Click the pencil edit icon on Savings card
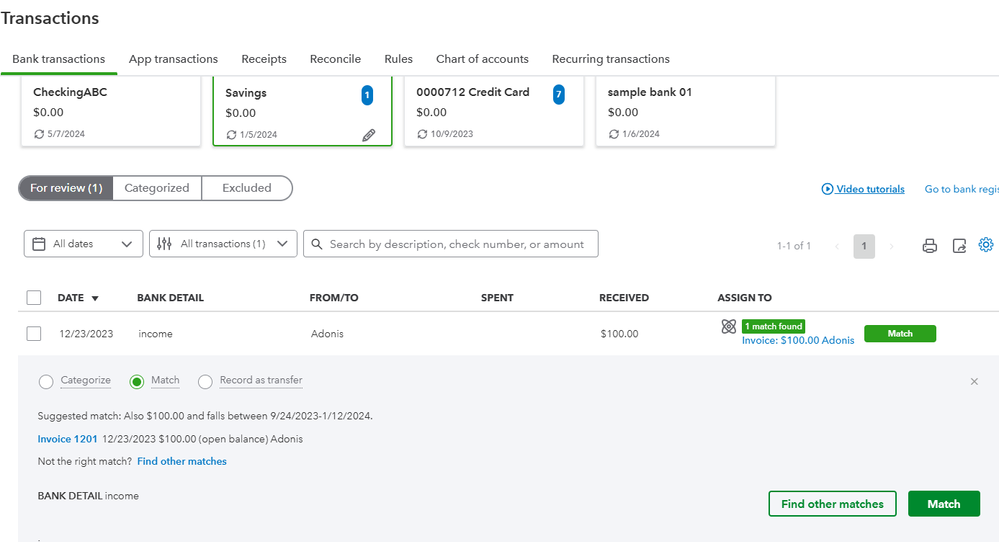The width and height of the screenshot is (999, 542). click(368, 135)
